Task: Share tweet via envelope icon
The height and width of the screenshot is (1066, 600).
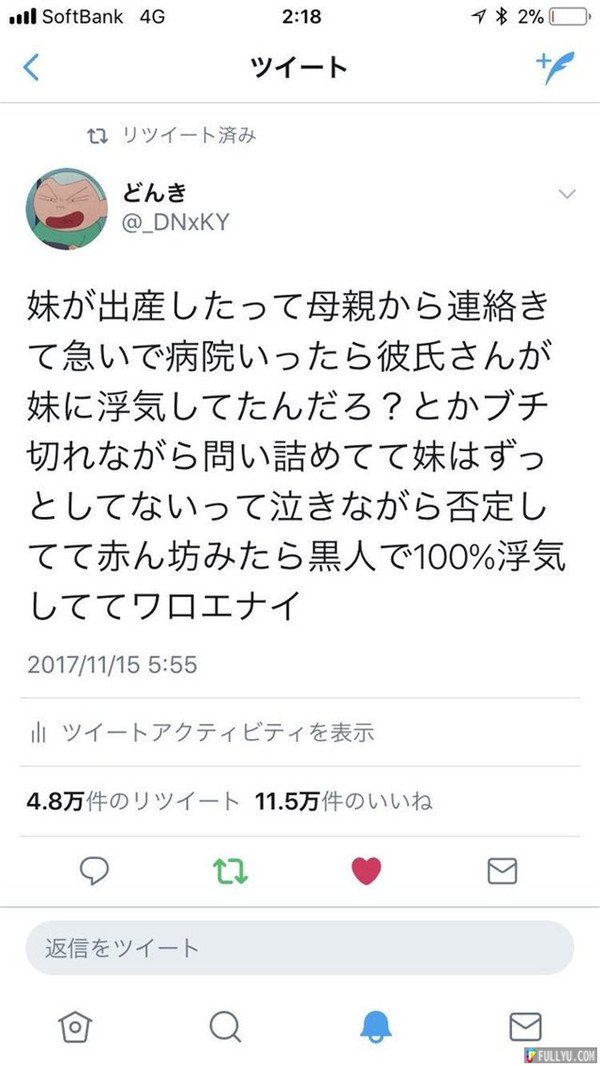Action: pos(502,871)
